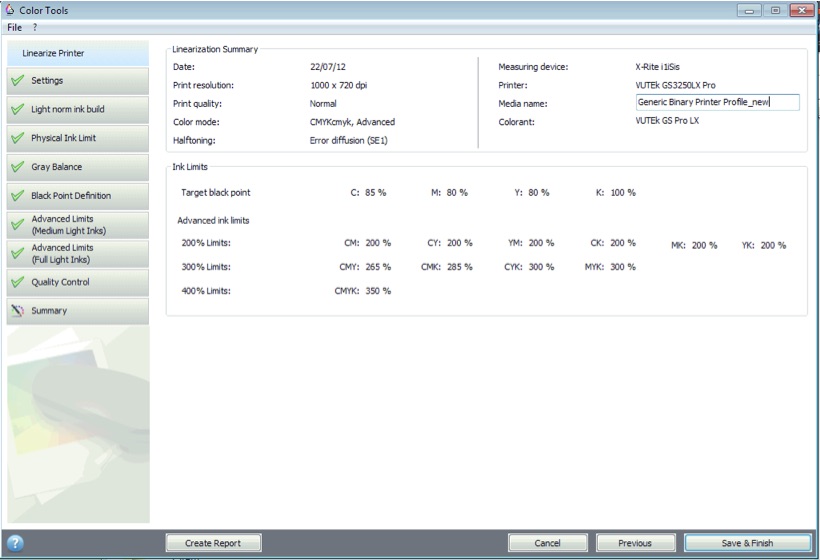The width and height of the screenshot is (820, 560).
Task: Click the blue help question mark icon
Action: click(15, 543)
